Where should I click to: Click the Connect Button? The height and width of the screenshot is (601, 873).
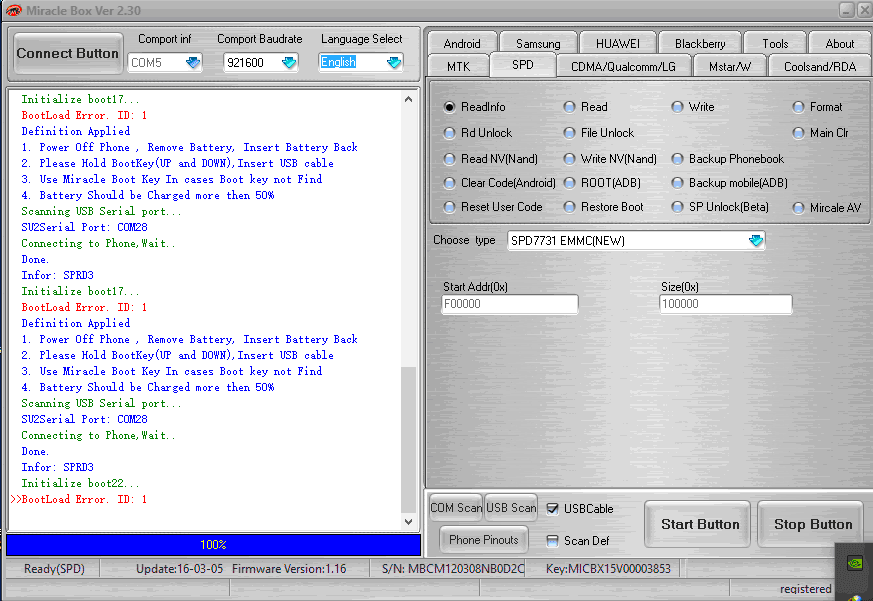(67, 53)
